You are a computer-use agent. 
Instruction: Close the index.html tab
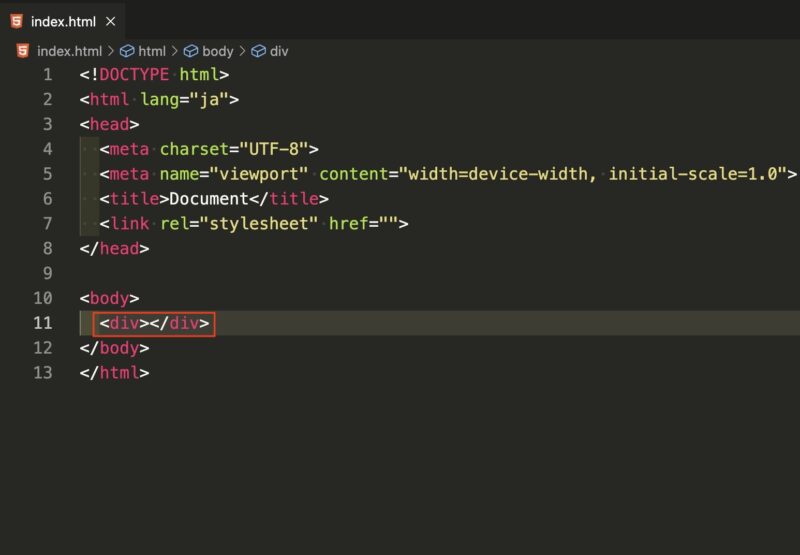111,21
